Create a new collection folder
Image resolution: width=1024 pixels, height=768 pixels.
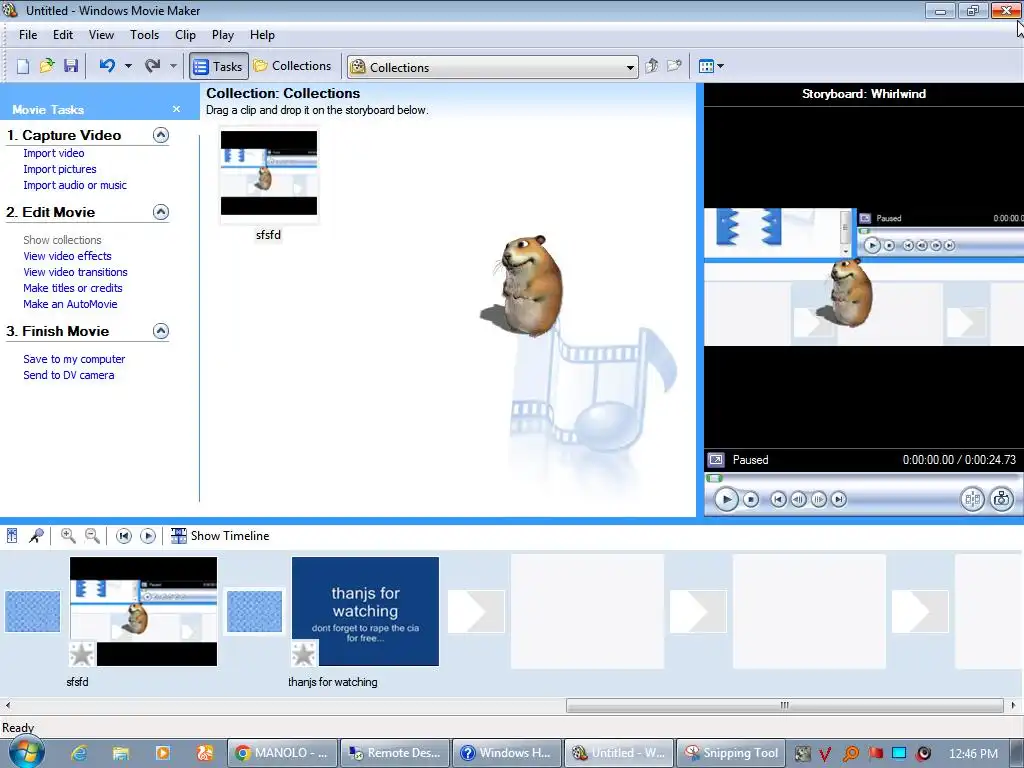point(674,66)
